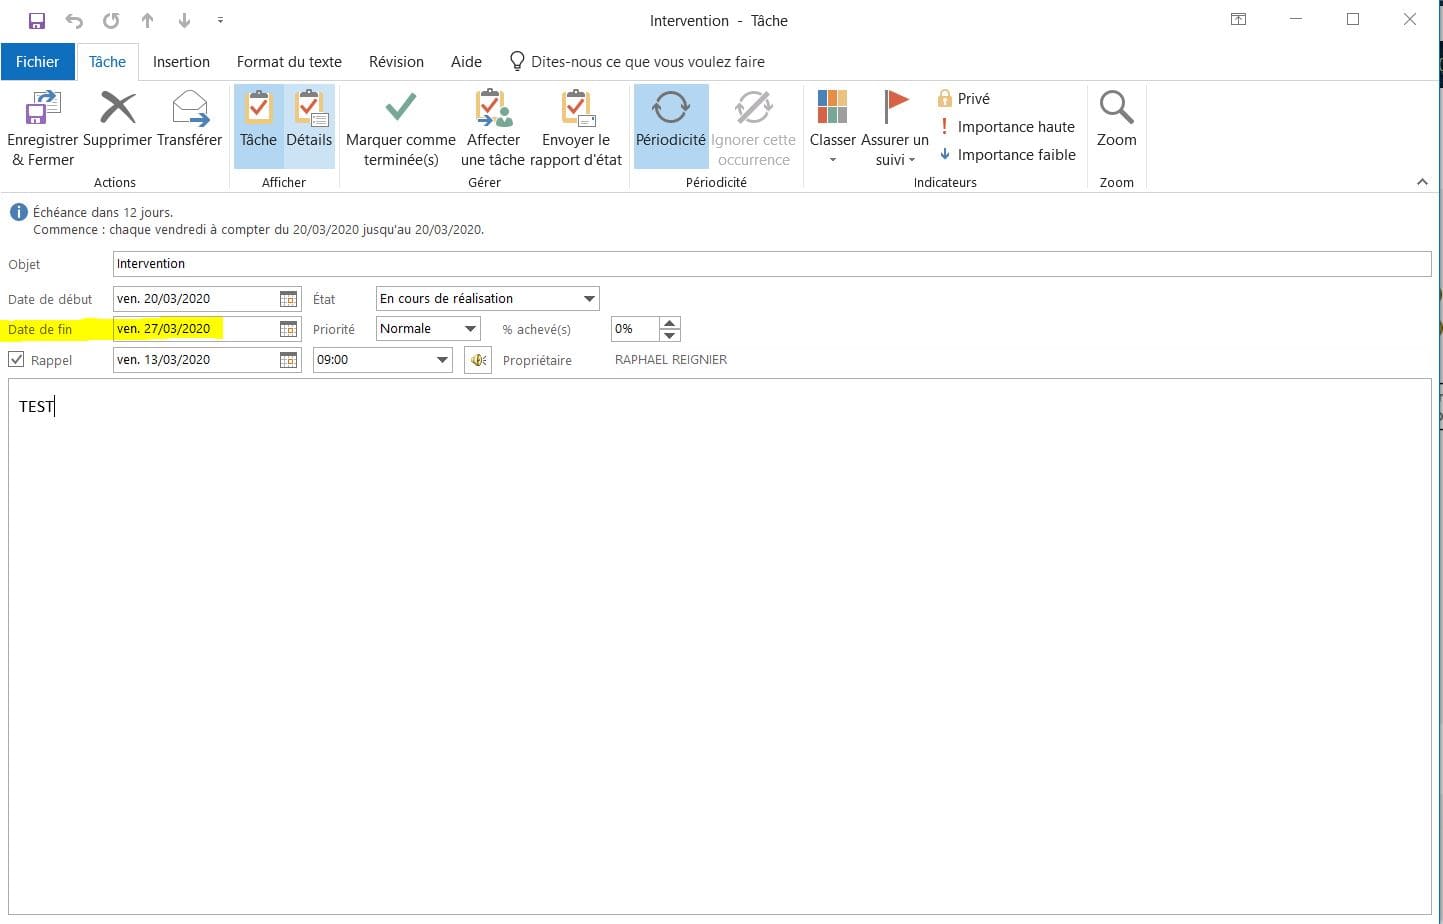
Task: Open Affecter une tâche
Action: click(x=492, y=108)
